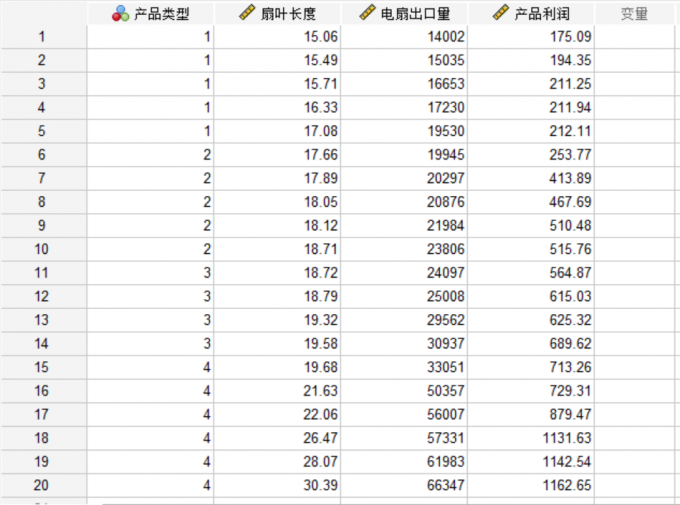Image resolution: width=680 pixels, height=505 pixels.
Task: Click the cell with value 16653
Action: click(x=405, y=84)
